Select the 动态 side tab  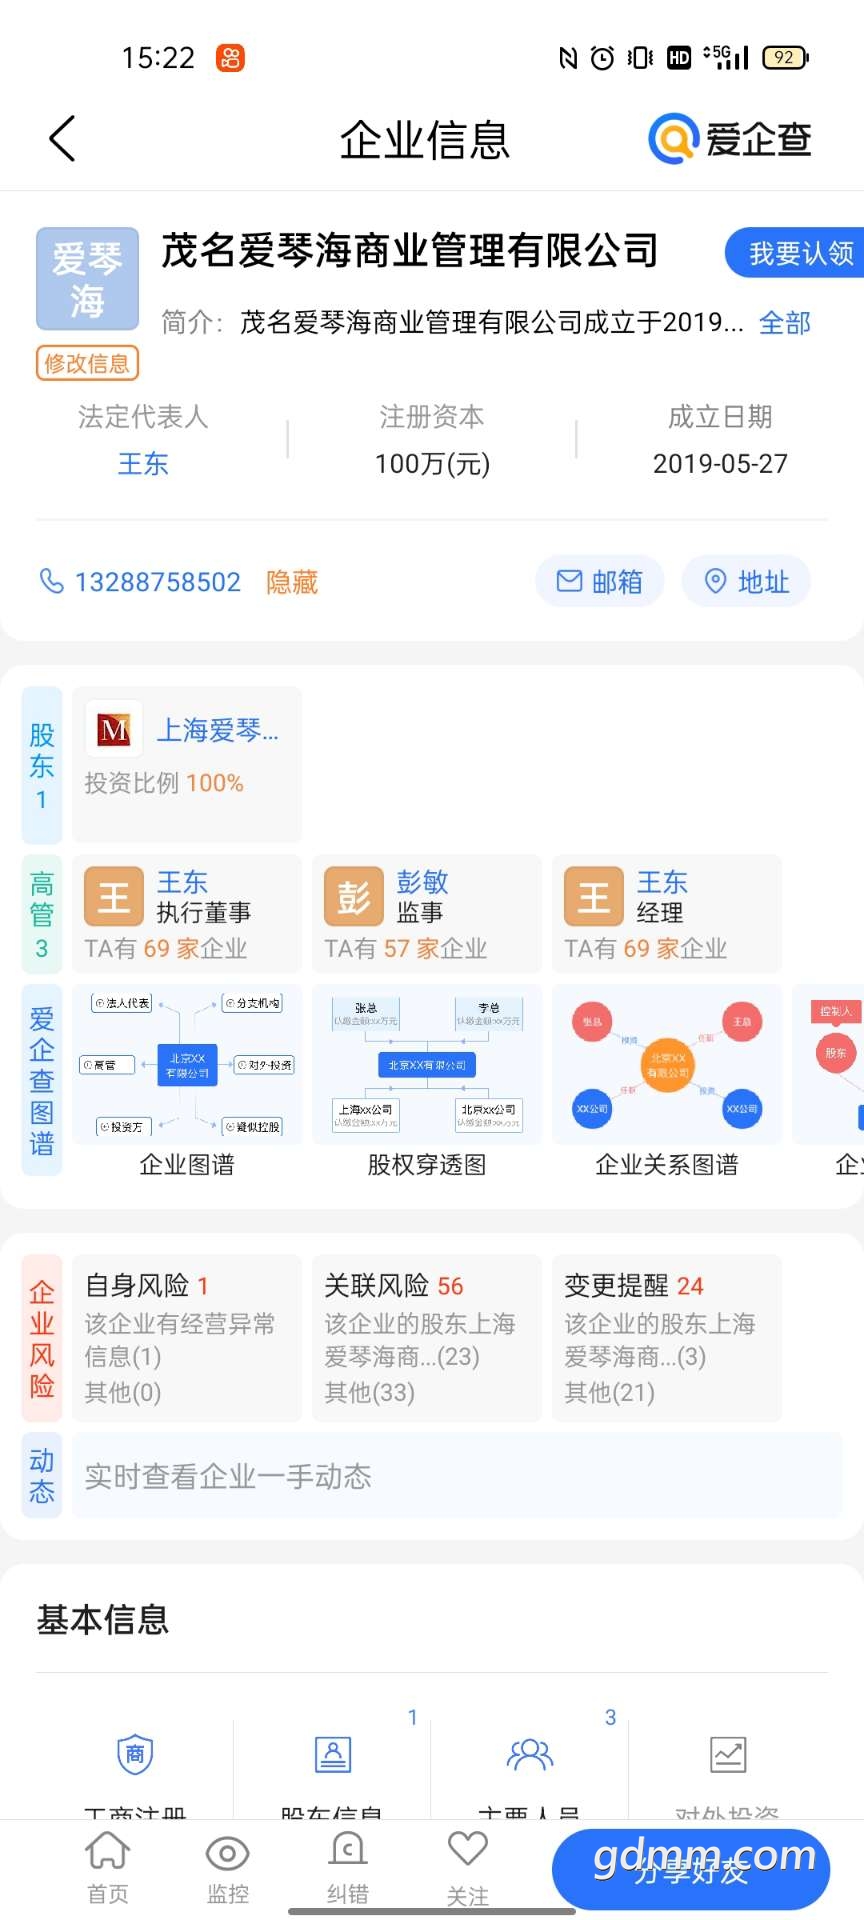point(42,1475)
